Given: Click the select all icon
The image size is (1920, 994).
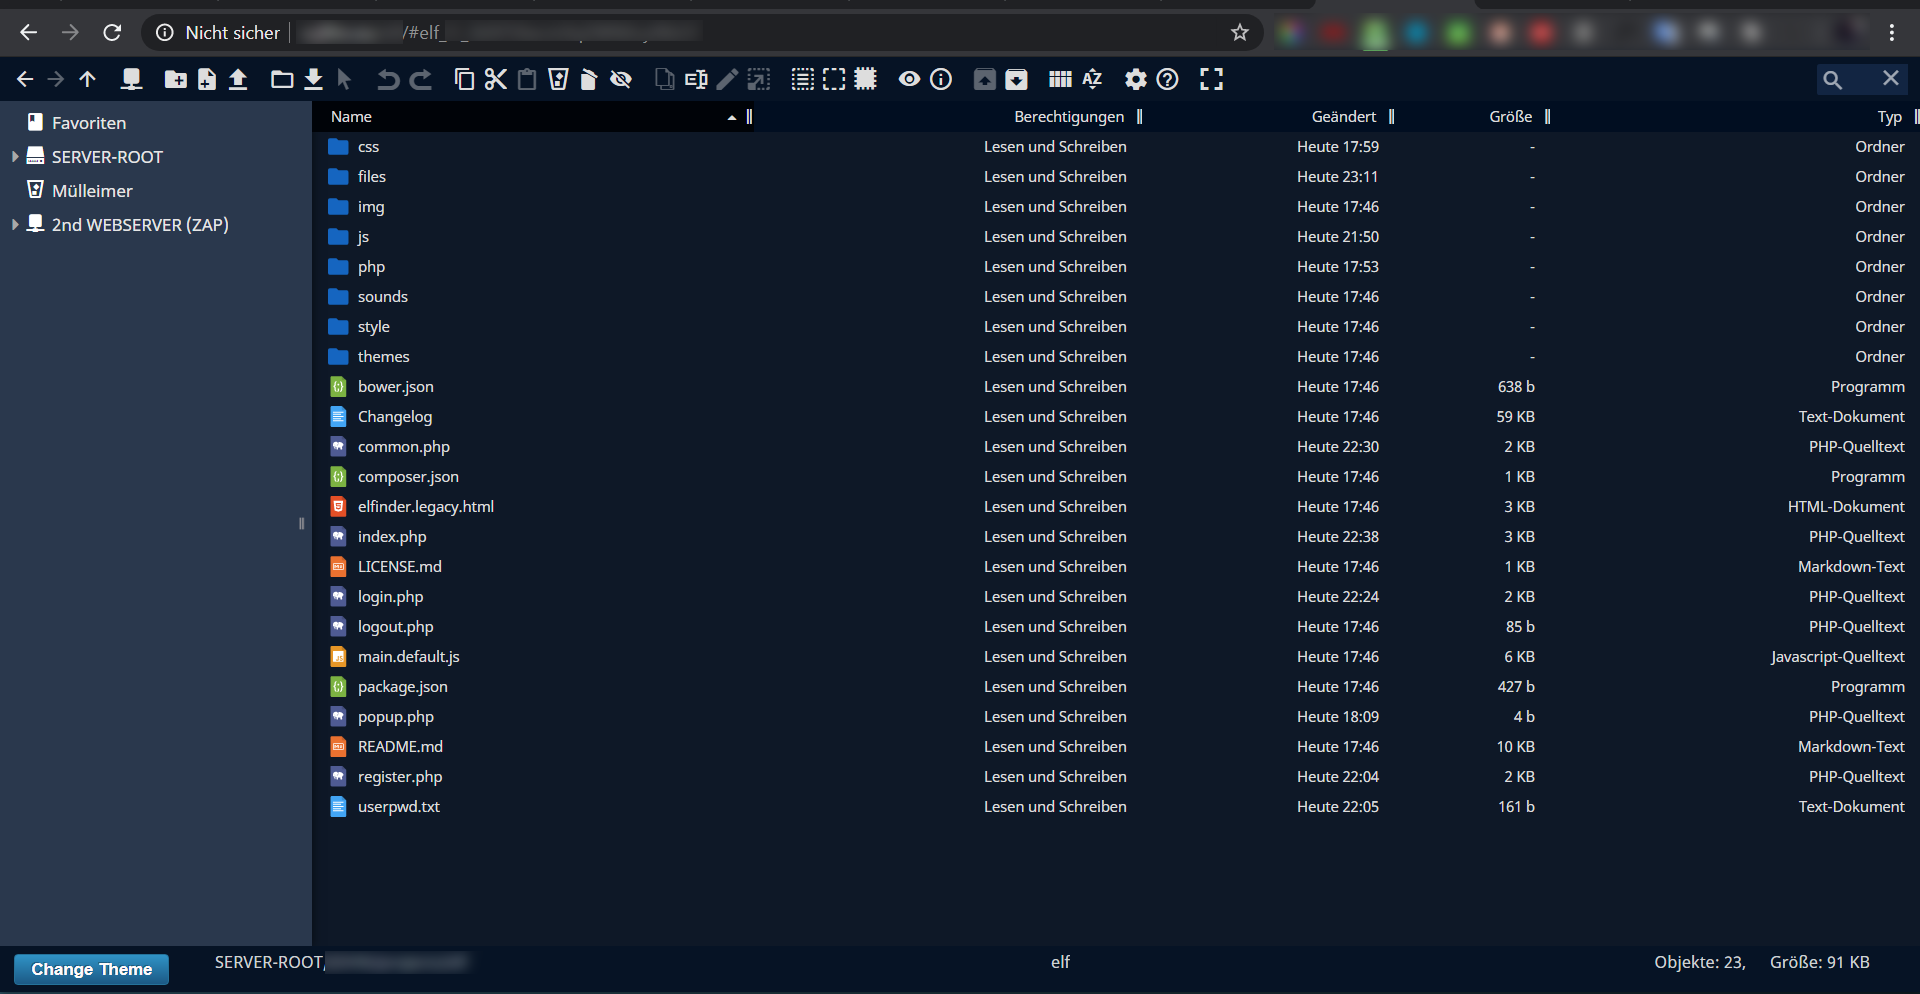Looking at the screenshot, I should [x=803, y=79].
